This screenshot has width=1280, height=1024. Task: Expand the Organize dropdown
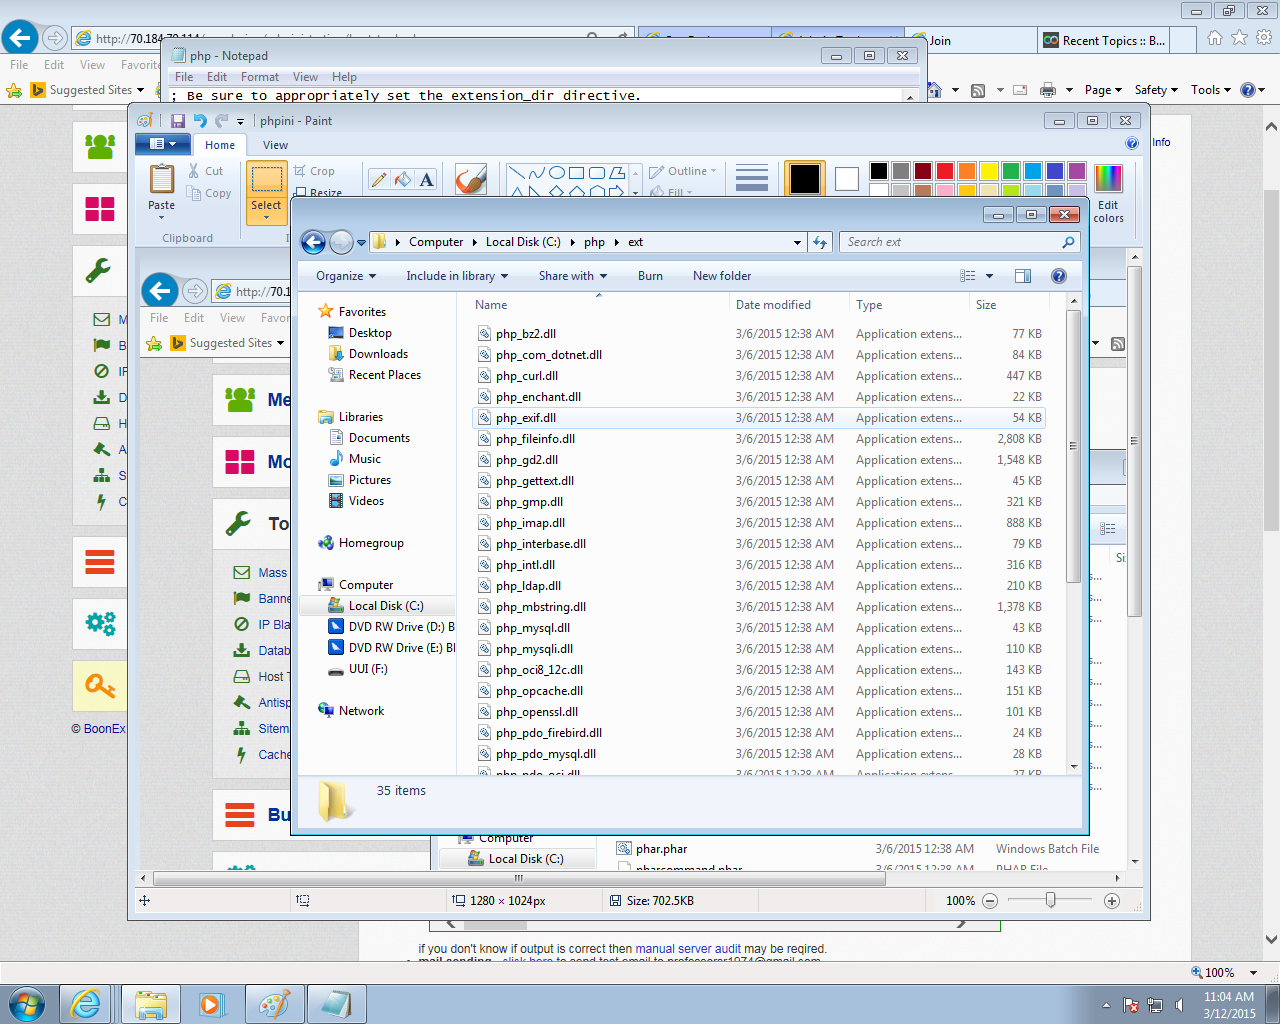[346, 276]
